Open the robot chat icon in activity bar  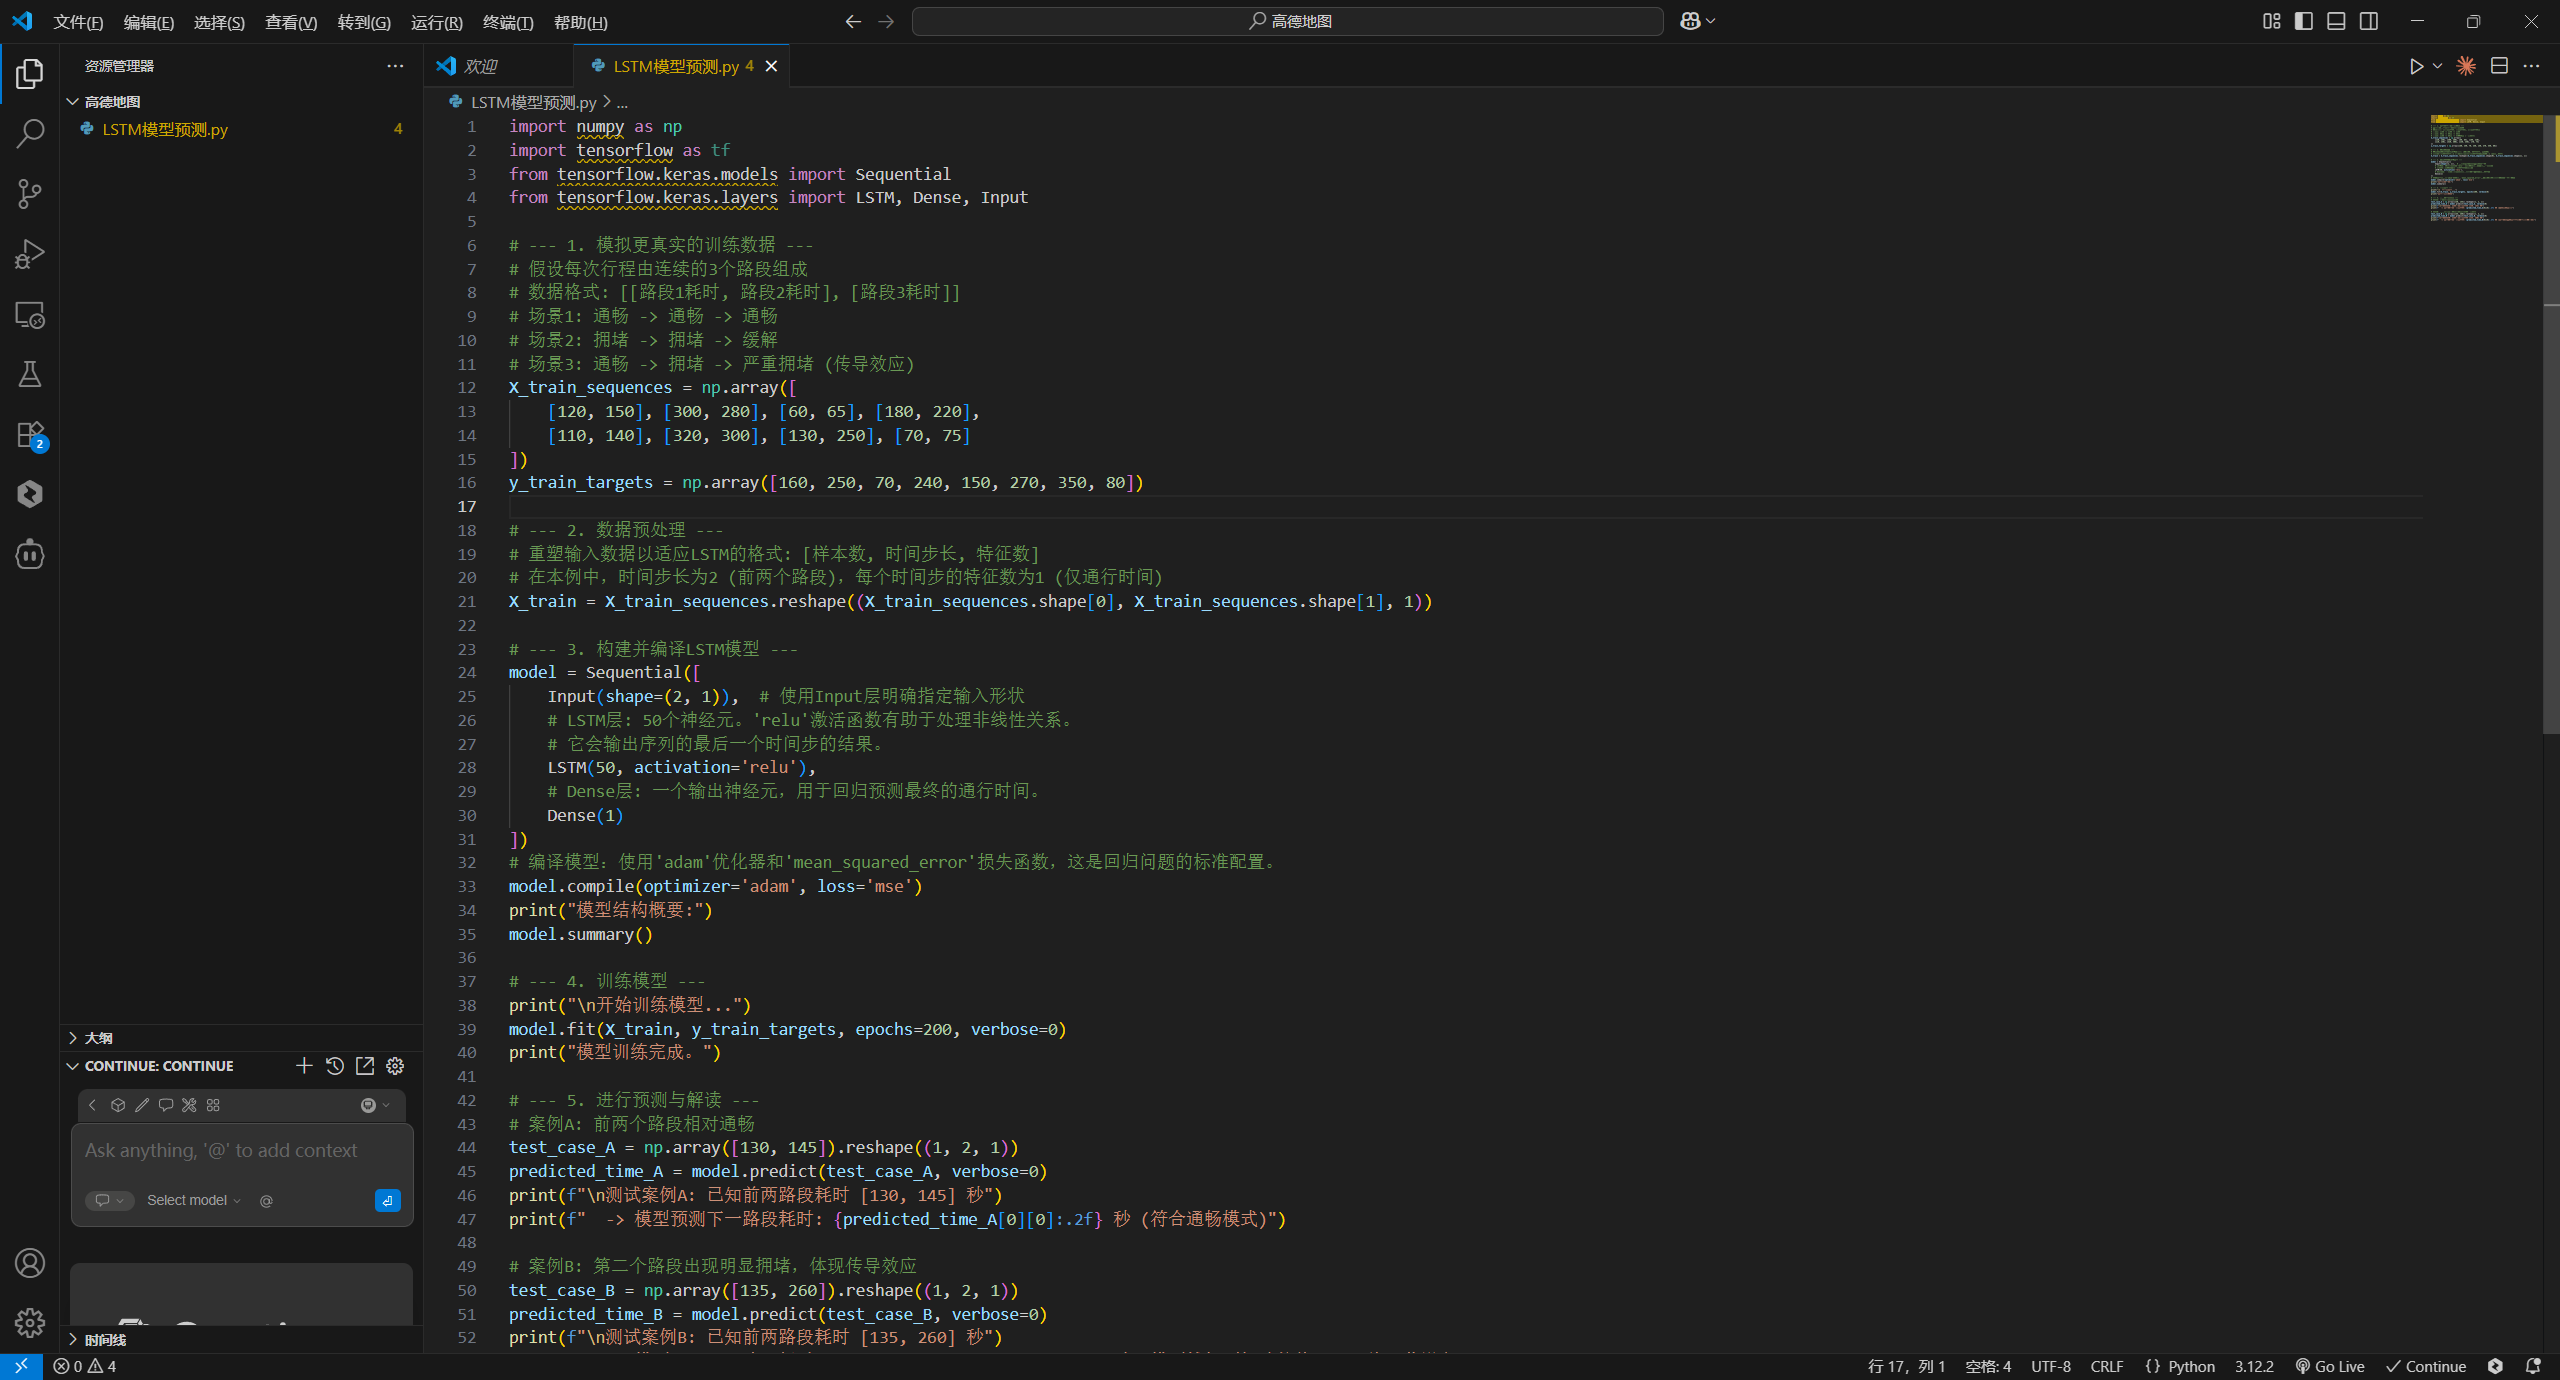coord(30,554)
